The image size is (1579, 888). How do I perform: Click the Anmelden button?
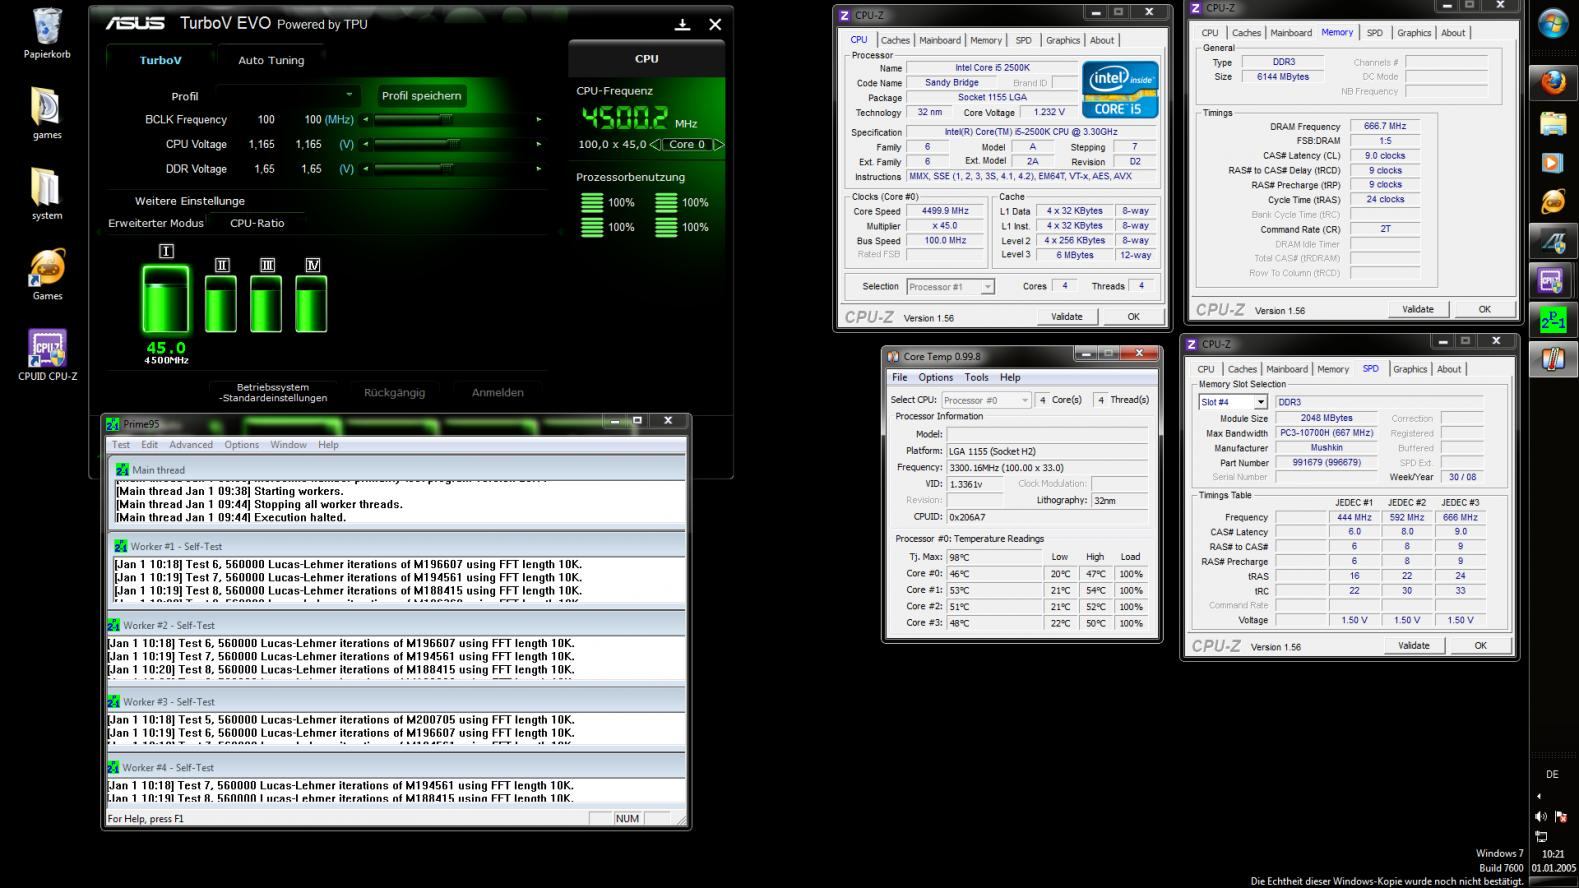[x=498, y=392]
